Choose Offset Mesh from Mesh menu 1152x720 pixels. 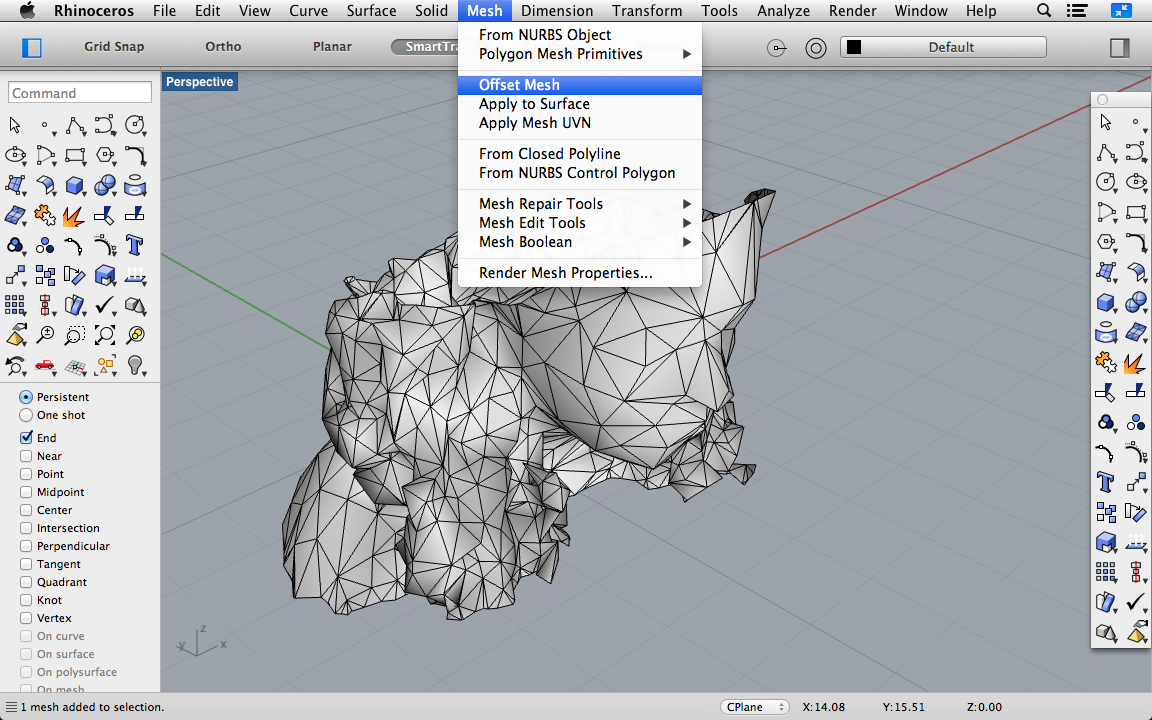click(x=580, y=85)
